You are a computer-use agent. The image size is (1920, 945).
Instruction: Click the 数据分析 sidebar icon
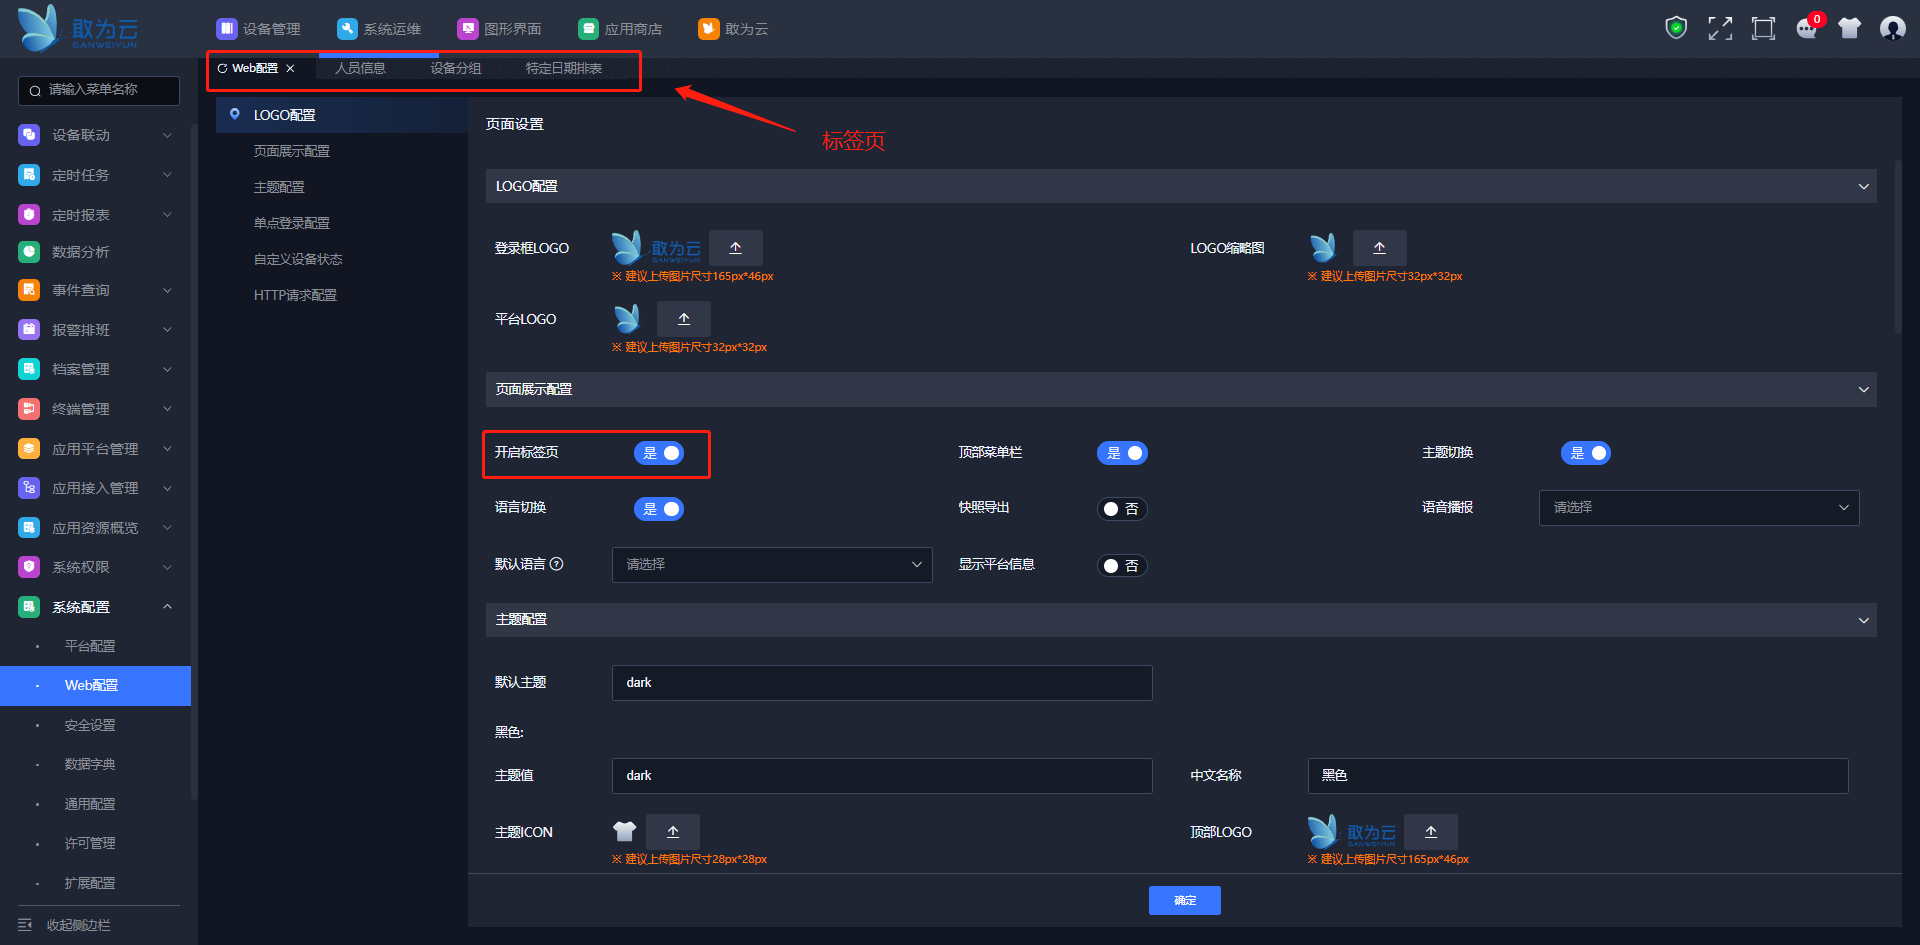[29, 252]
